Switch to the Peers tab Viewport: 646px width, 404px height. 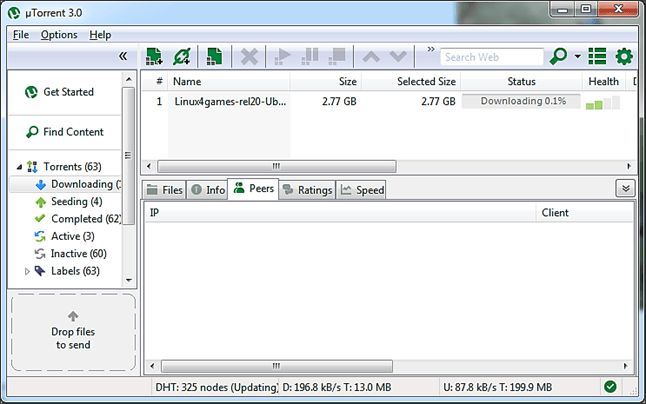253,188
